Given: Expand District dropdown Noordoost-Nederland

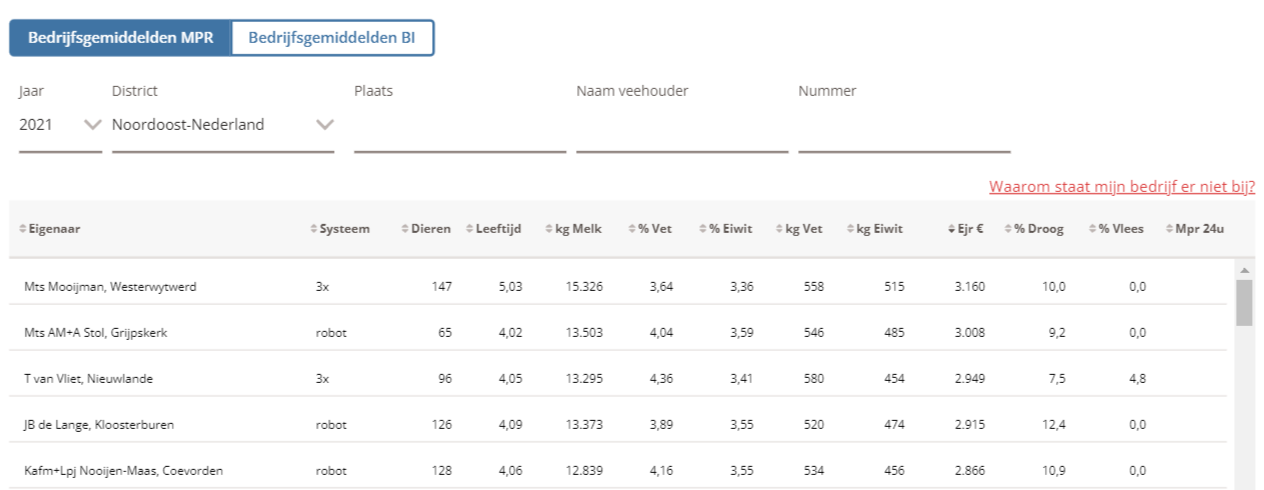Looking at the screenshot, I should pos(223,125).
